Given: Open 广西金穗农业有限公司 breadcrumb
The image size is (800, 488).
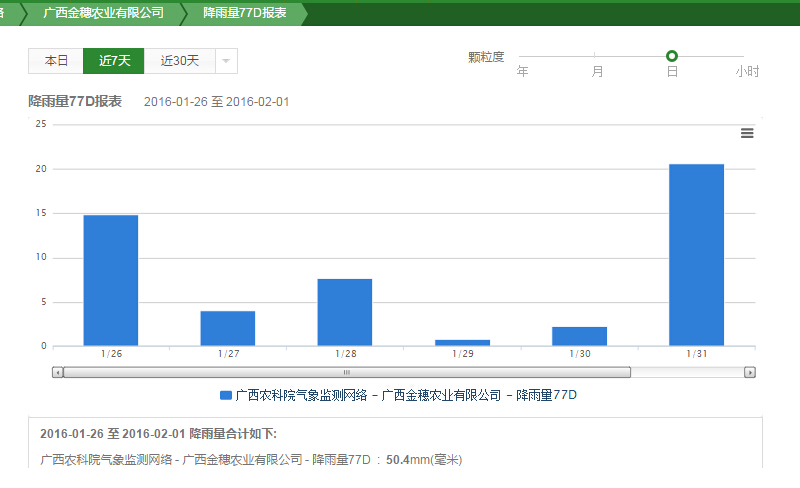Looking at the screenshot, I should [103, 13].
